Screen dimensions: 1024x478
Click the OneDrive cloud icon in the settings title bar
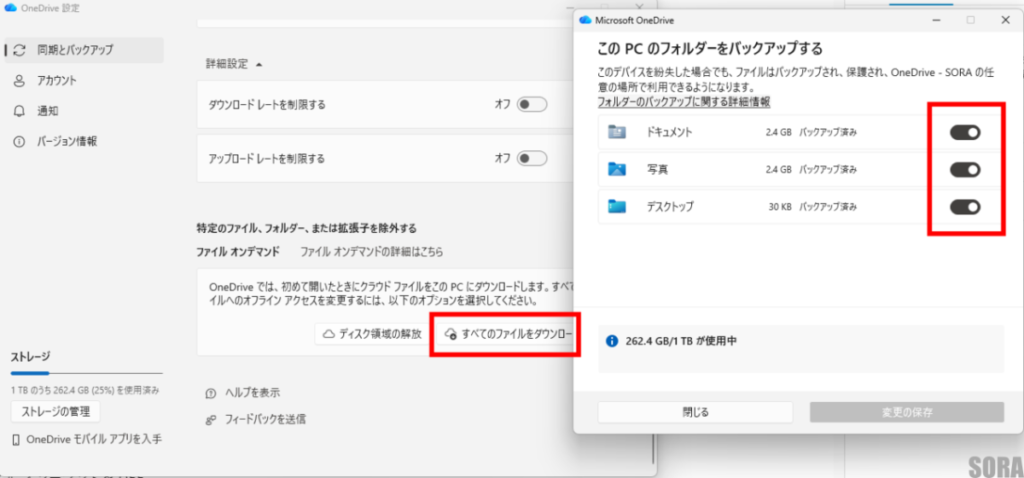(10, 8)
